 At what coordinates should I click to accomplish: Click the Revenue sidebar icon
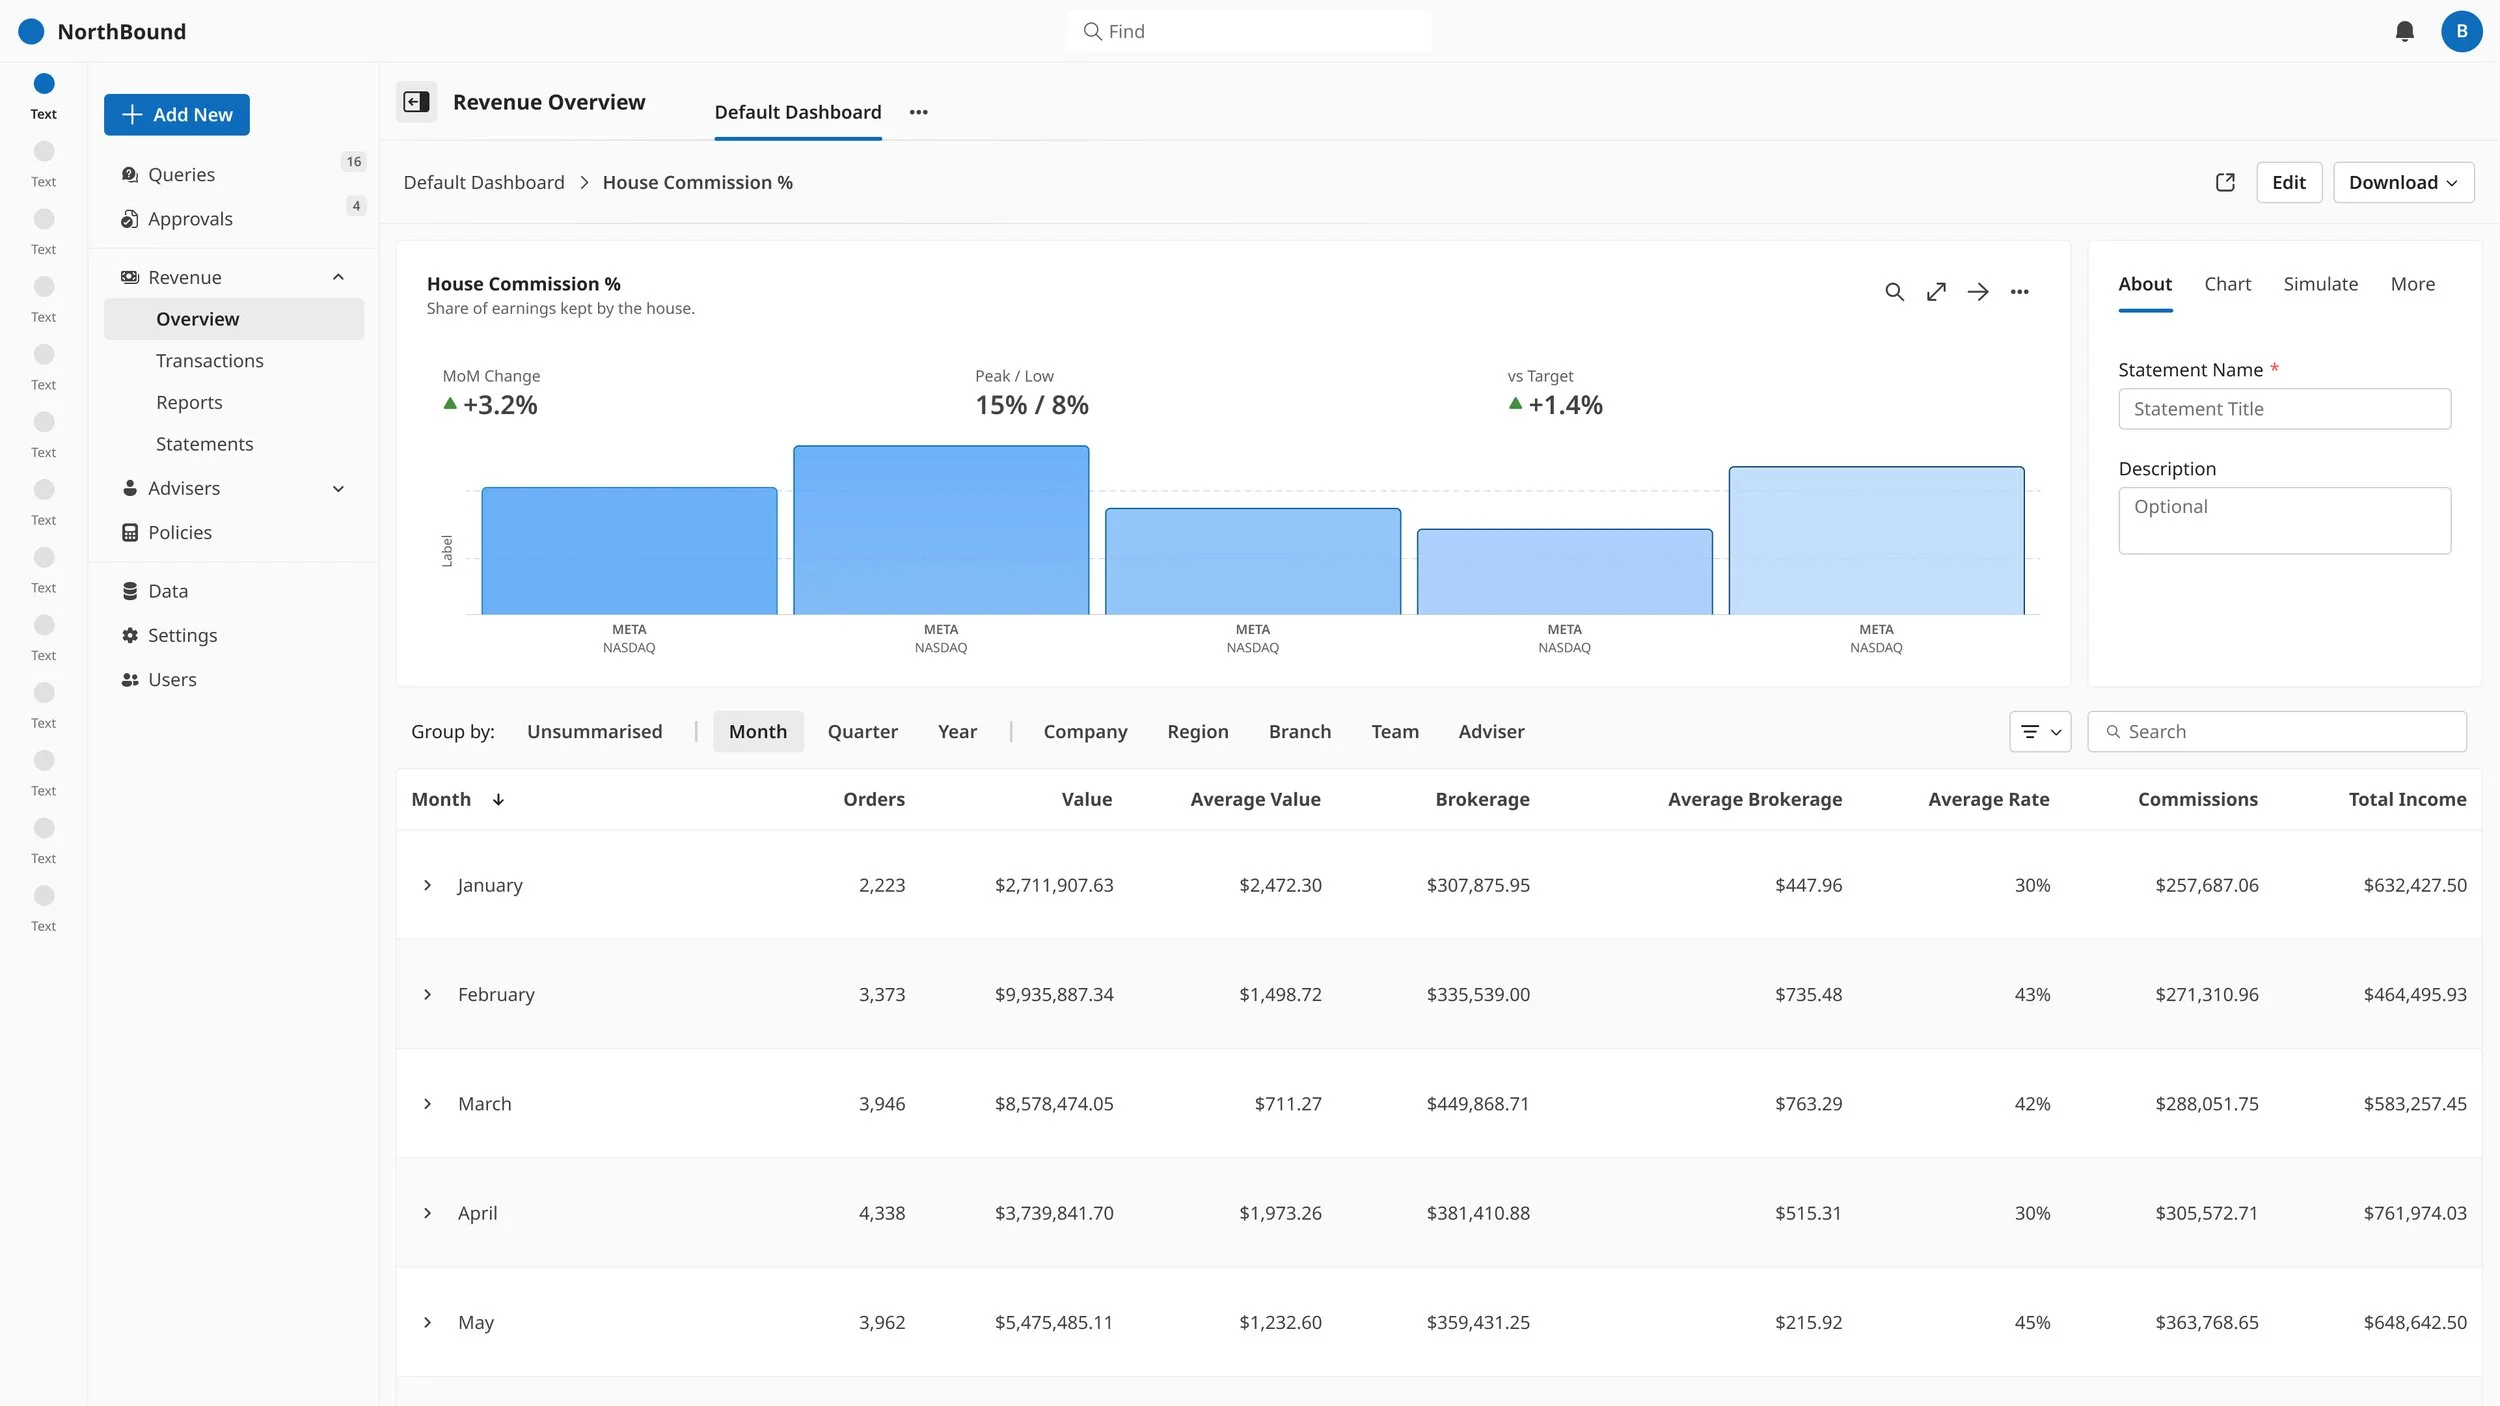click(x=129, y=277)
